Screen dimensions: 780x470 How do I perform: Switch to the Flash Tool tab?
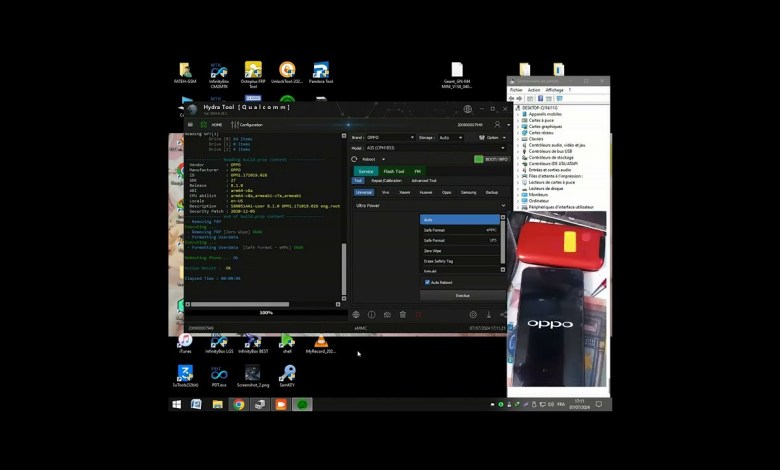click(x=394, y=171)
